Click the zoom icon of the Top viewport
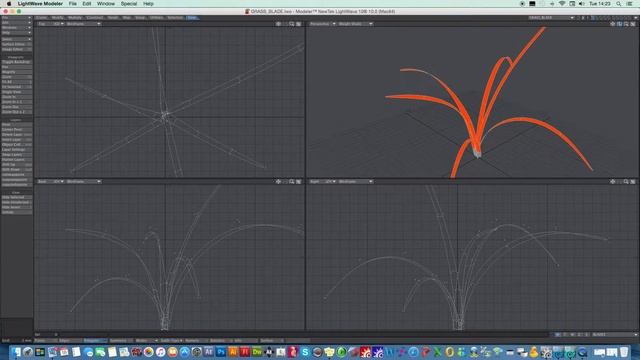The height and width of the screenshot is (360, 640). tap(292, 24)
